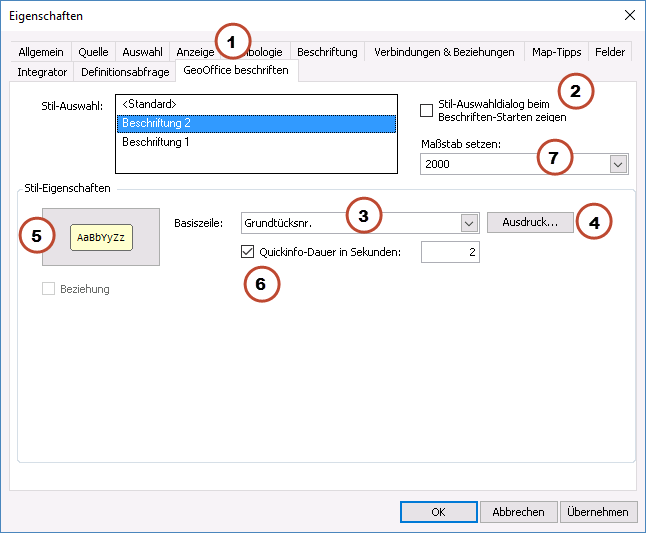Uncheck Quickinfo-Dauer in Sekunden checkbox
The width and height of the screenshot is (646, 533).
click(248, 252)
